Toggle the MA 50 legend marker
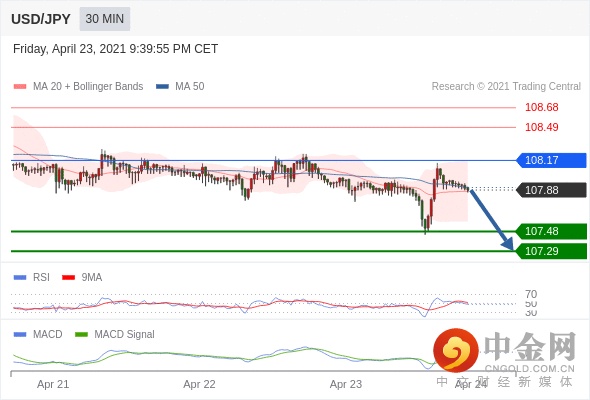This screenshot has height=400, width=590. (162, 87)
